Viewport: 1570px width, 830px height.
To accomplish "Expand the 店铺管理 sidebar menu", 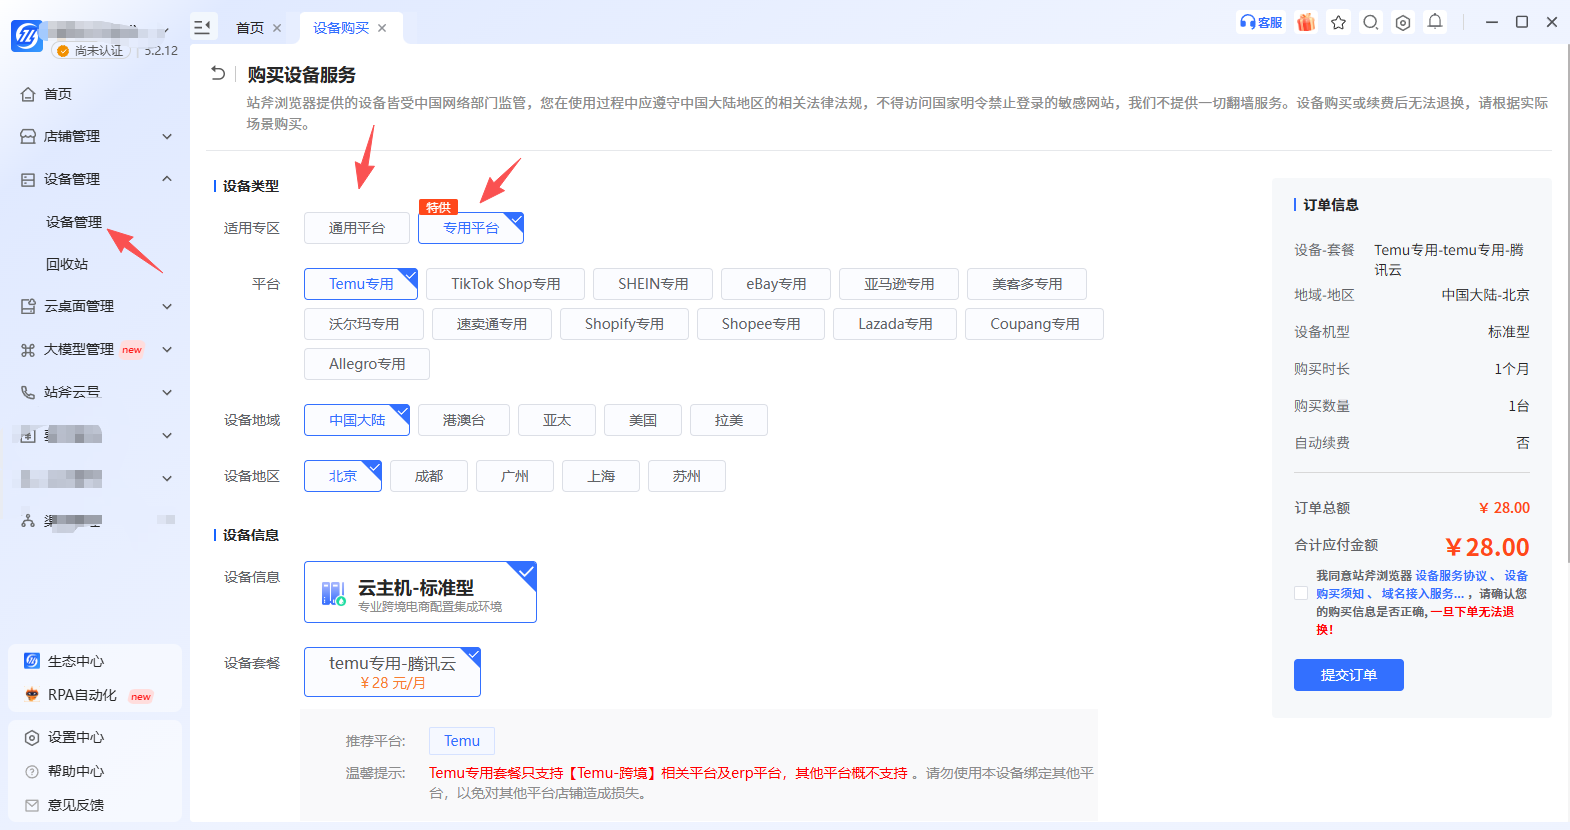I will point(97,136).
